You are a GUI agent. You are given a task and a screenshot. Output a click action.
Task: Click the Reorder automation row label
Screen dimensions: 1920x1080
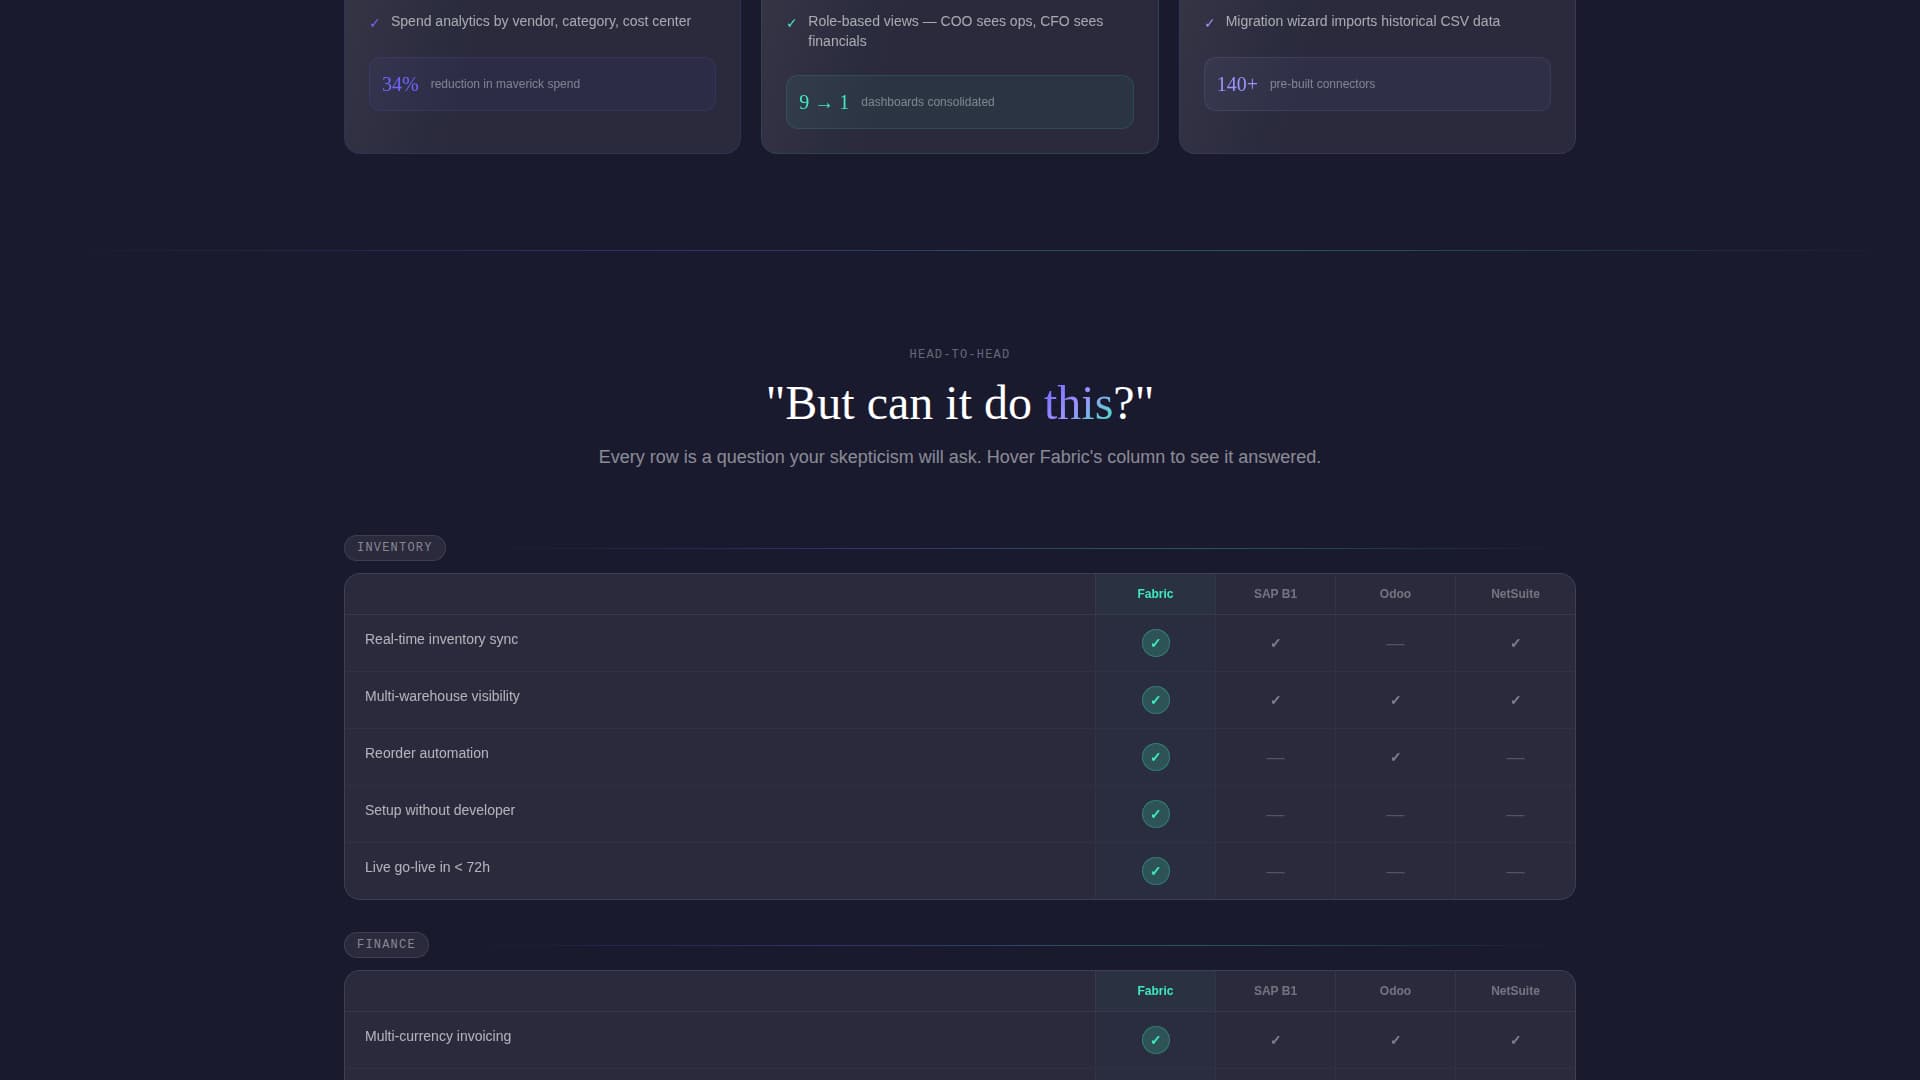pos(427,753)
